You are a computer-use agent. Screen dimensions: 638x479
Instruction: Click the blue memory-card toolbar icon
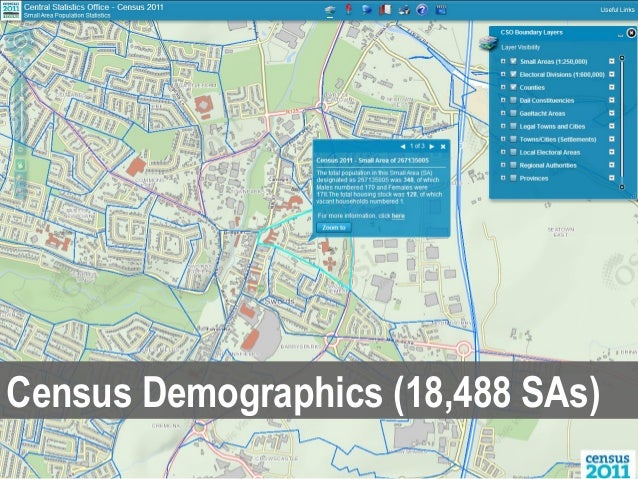click(441, 10)
